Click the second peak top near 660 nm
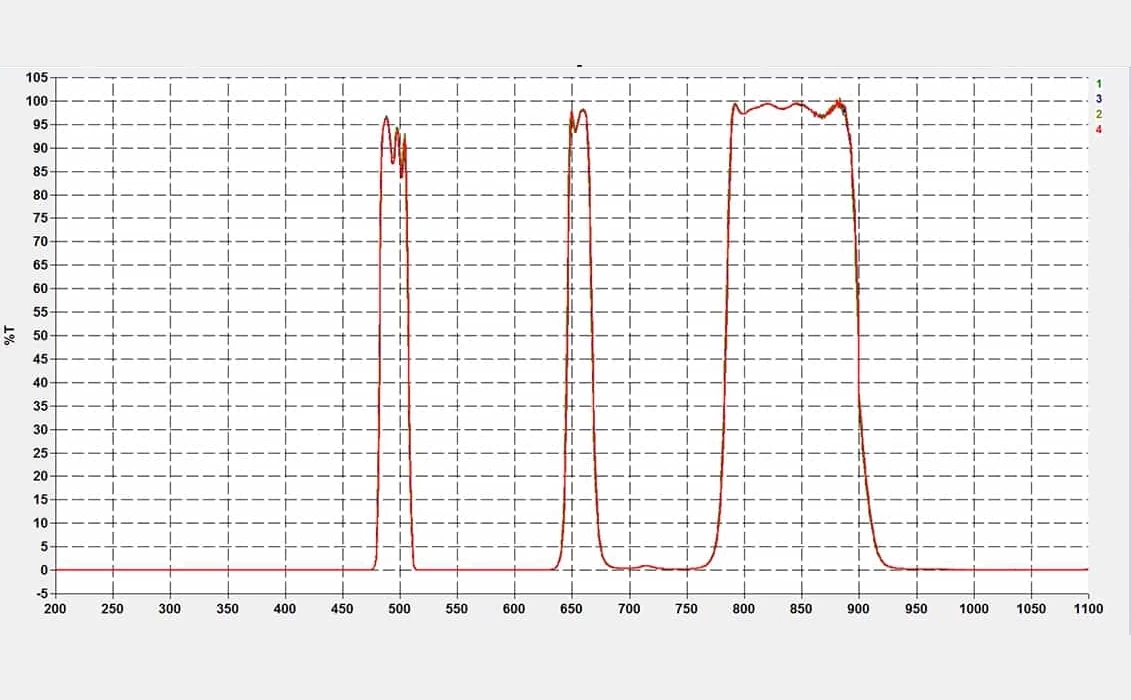 pyautogui.click(x=582, y=110)
